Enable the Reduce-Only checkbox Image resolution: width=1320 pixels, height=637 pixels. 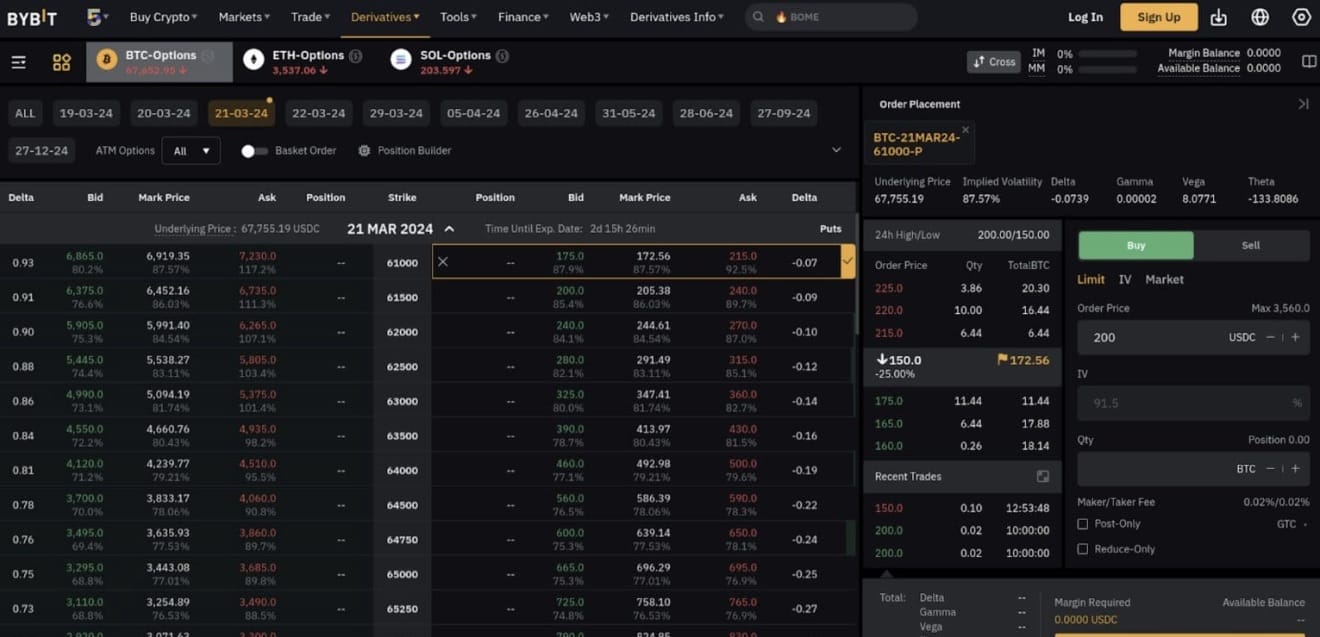(x=1082, y=549)
